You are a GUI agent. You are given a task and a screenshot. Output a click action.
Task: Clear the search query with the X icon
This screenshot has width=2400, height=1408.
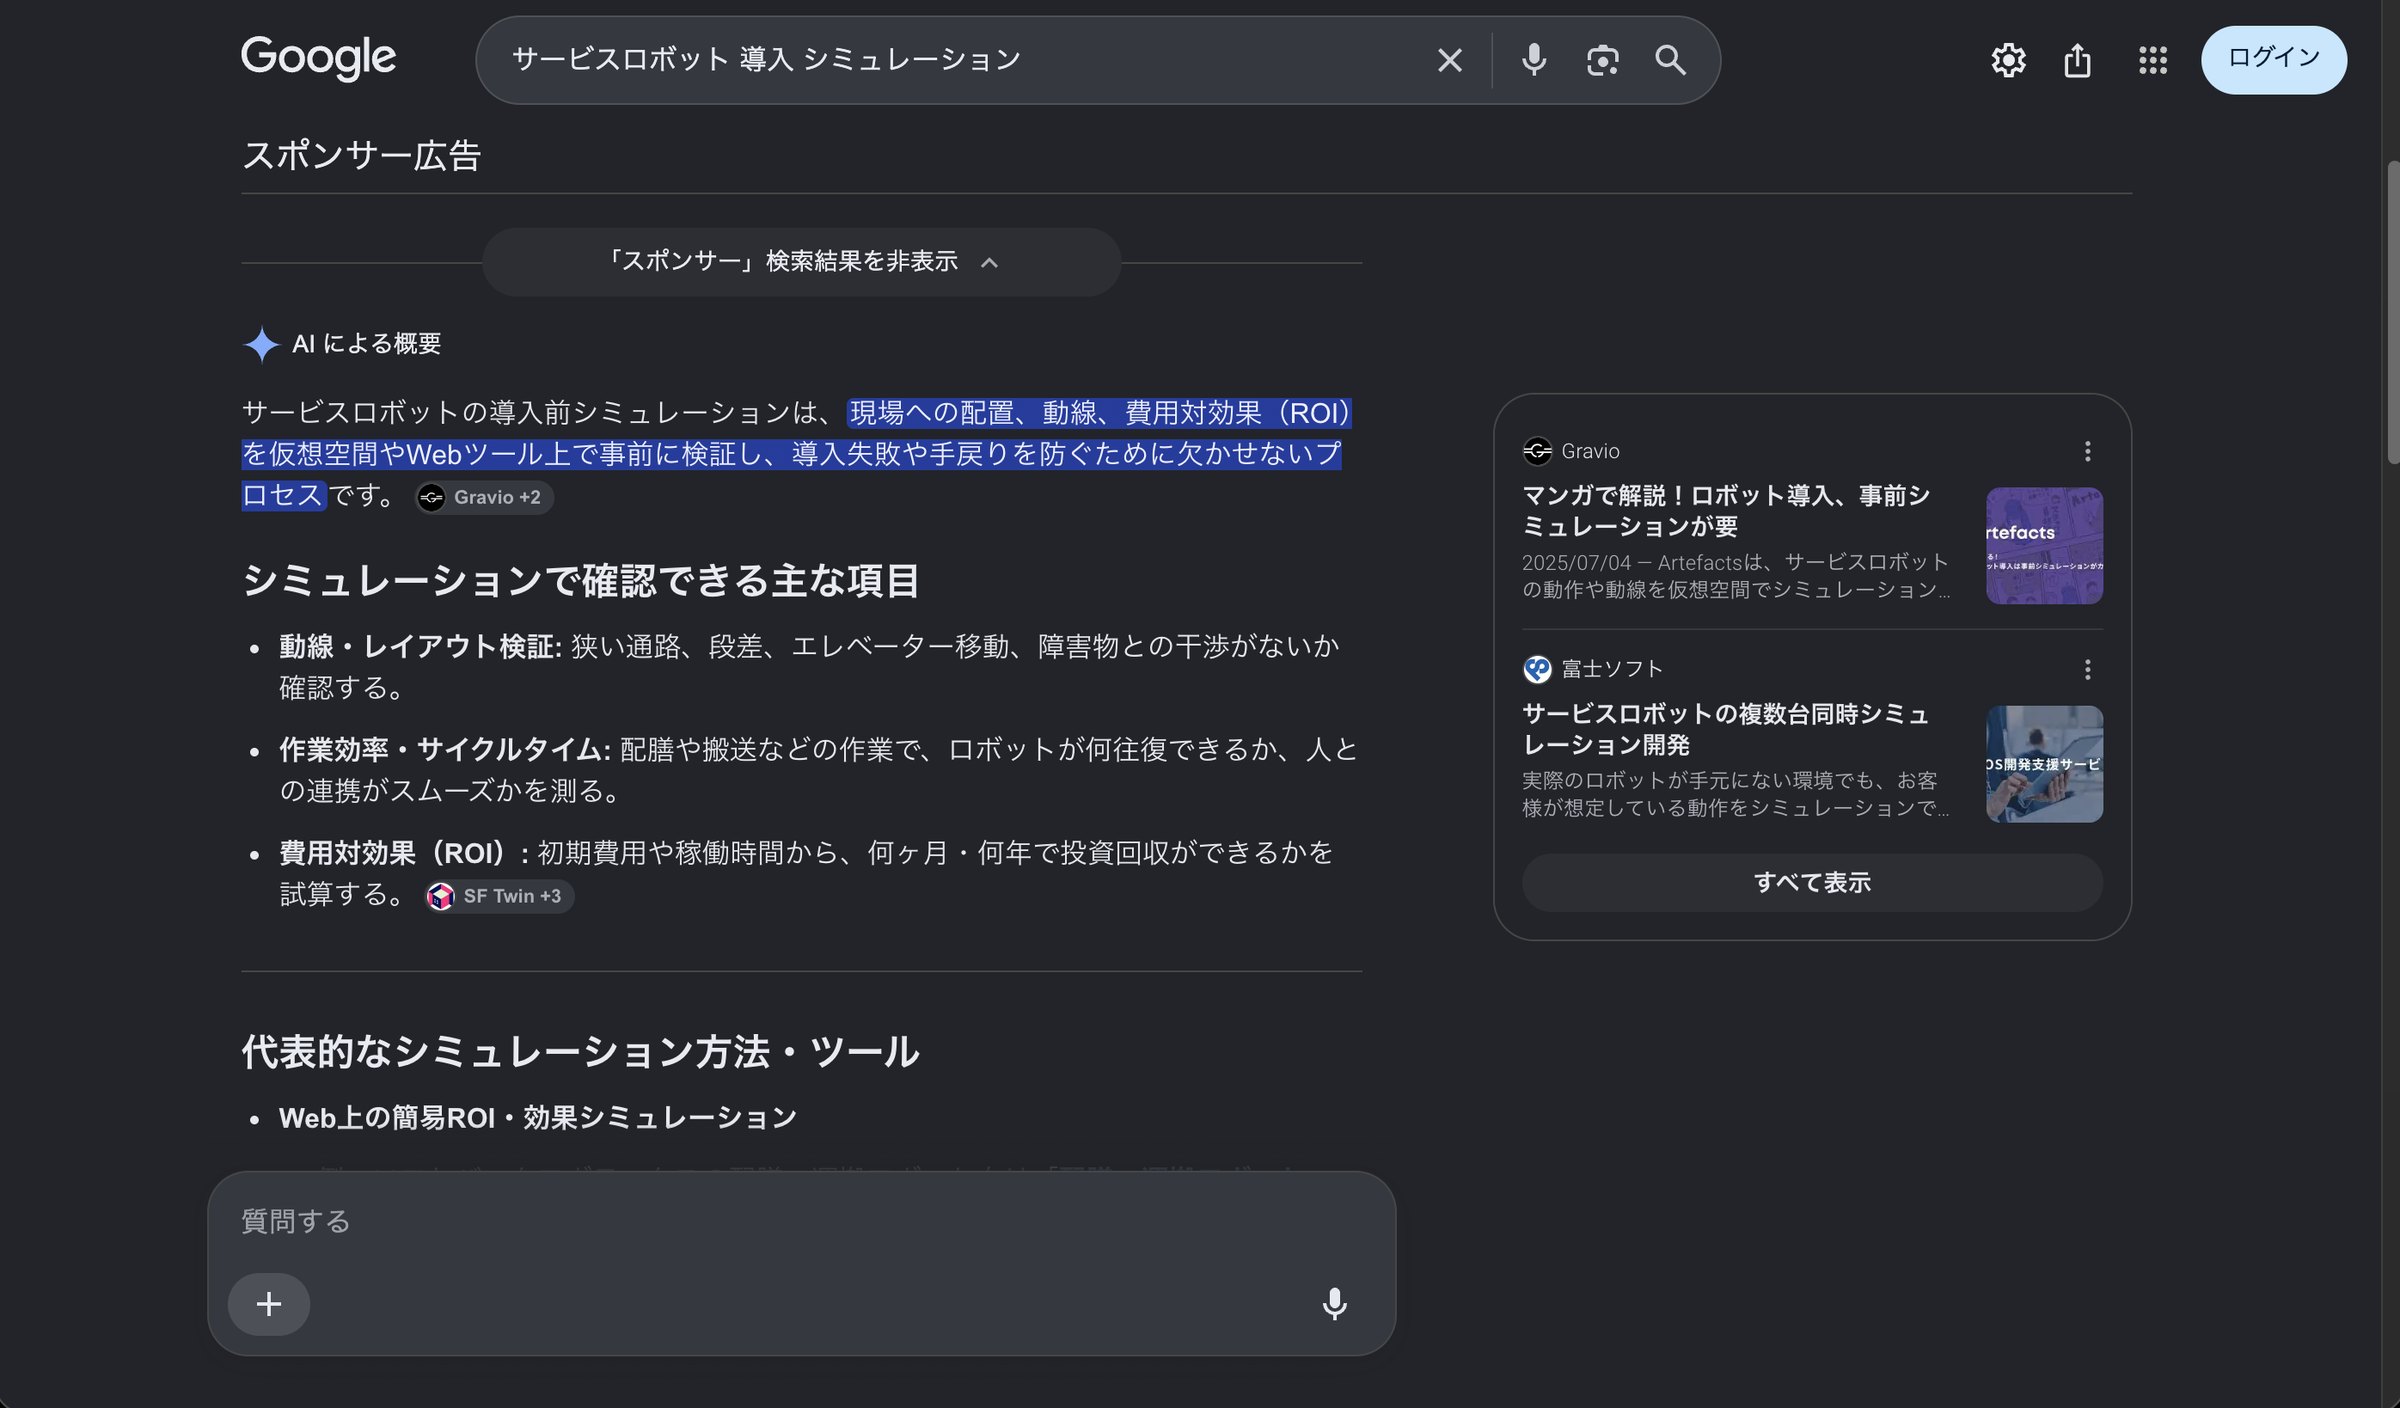pyautogui.click(x=1449, y=60)
